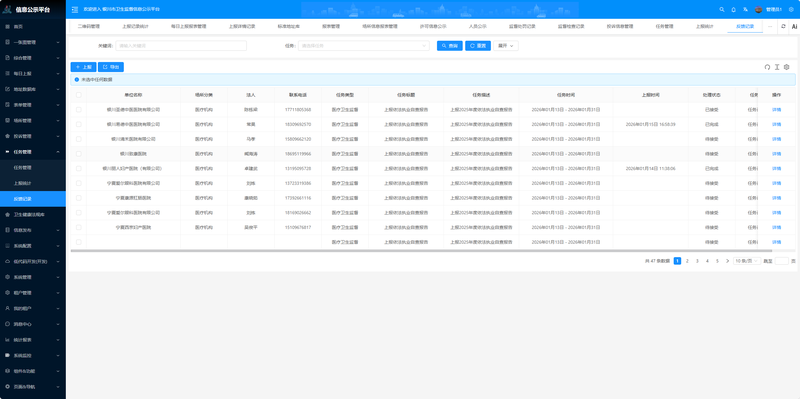Switch to the 监督检查记录 tab
Screen dimensions: 800x399
[571, 26]
